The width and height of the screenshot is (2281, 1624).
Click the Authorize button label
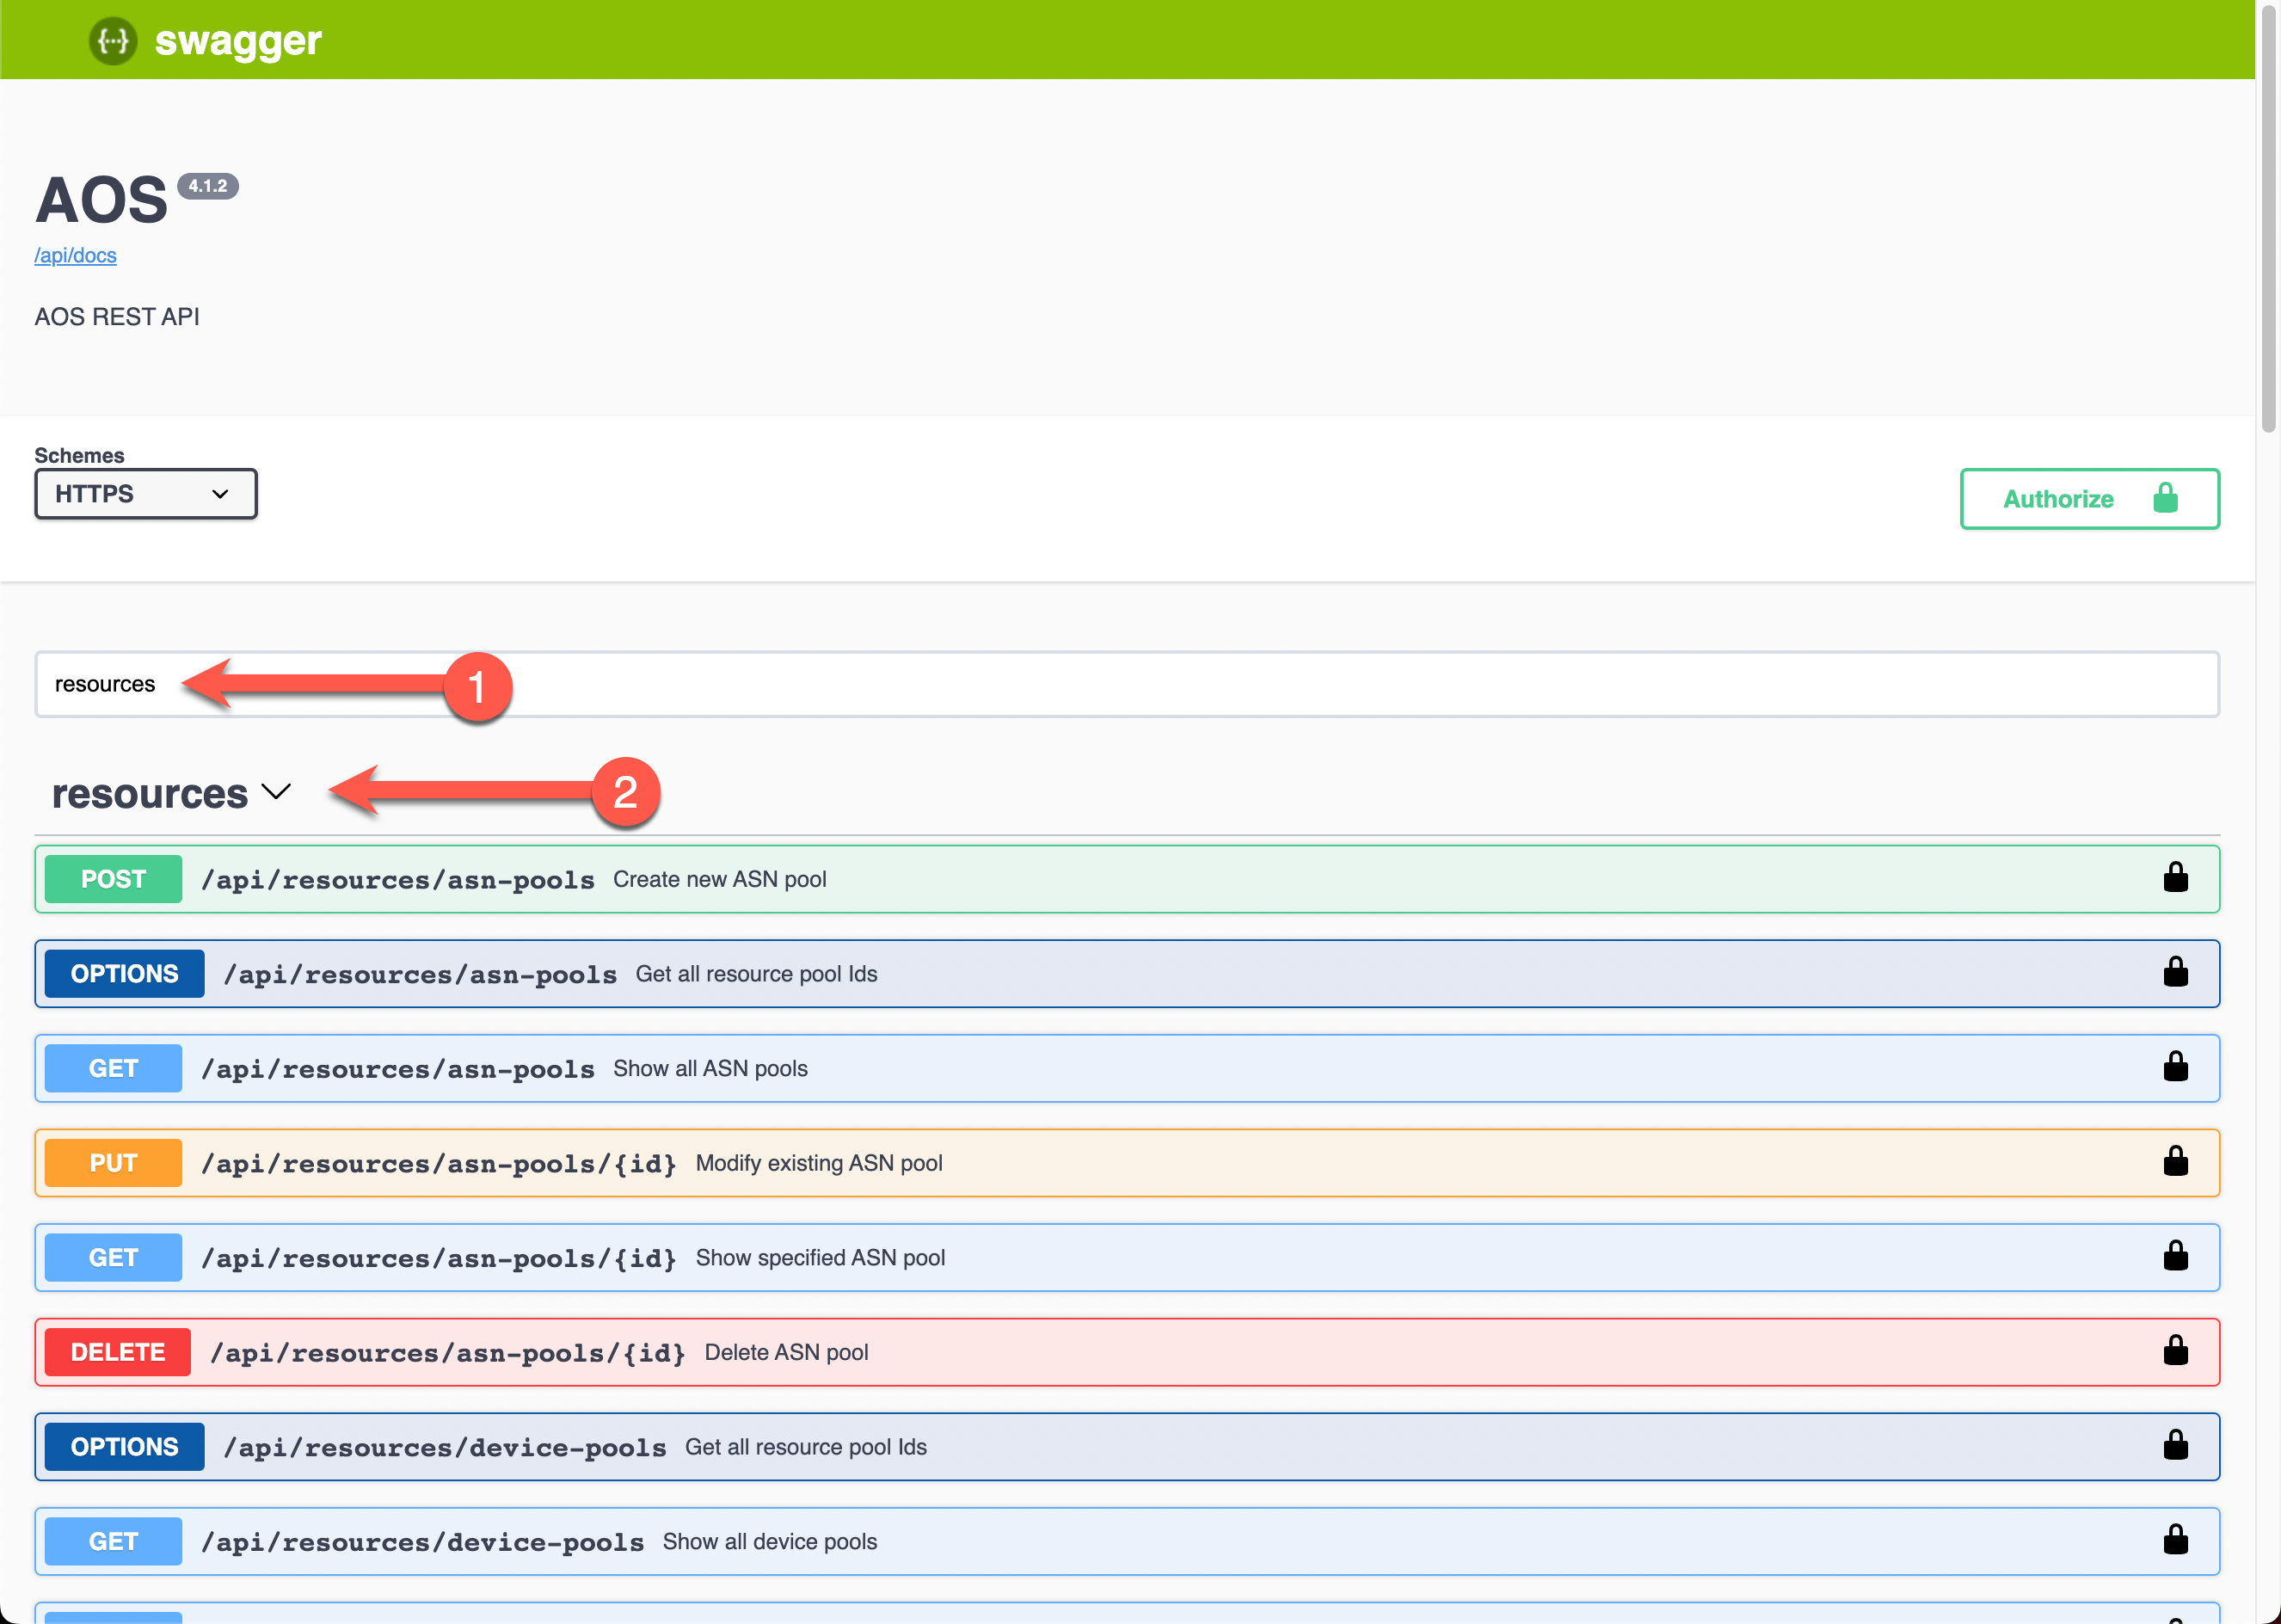point(2058,499)
